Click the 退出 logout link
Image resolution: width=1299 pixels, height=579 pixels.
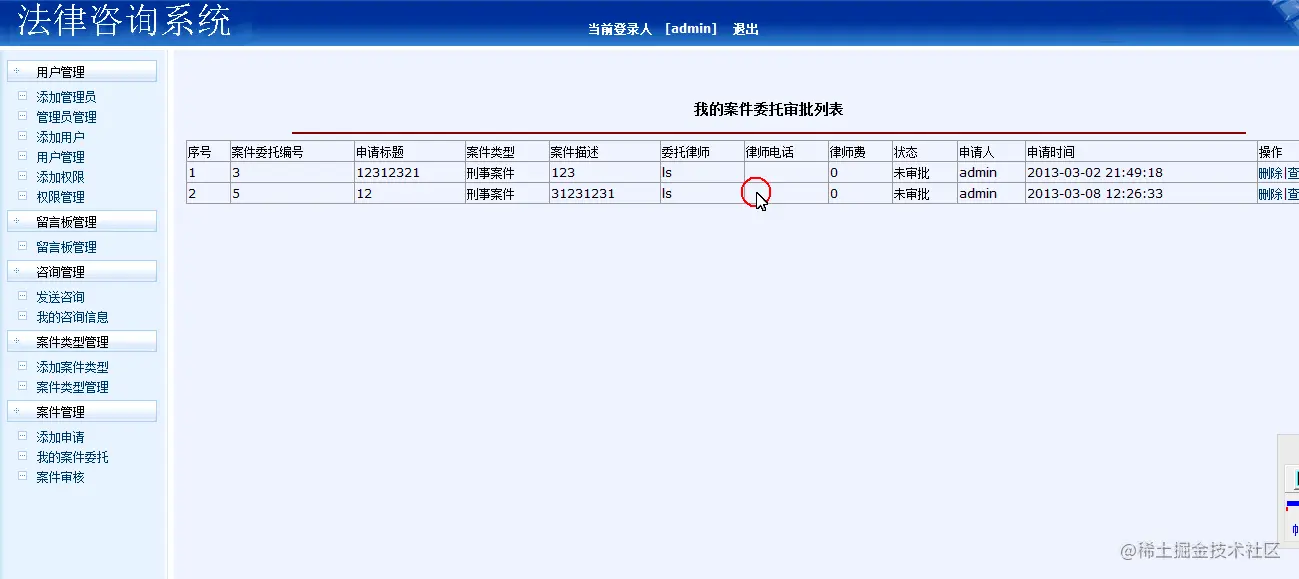pyautogui.click(x=746, y=28)
